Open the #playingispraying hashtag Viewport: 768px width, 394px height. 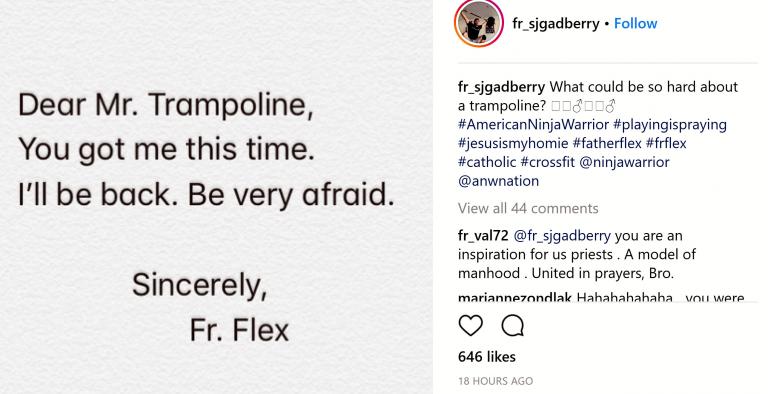pos(670,124)
